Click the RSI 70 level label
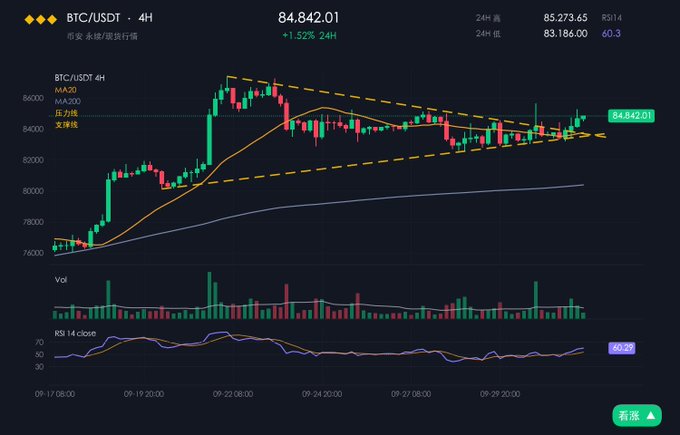The height and width of the screenshot is (435, 680). coord(39,342)
